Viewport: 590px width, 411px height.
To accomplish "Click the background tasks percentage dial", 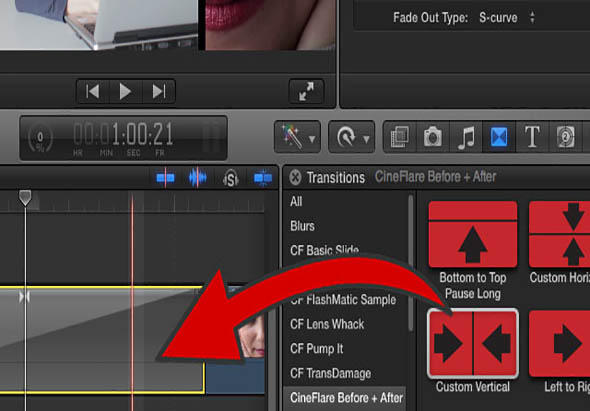I will (40, 138).
